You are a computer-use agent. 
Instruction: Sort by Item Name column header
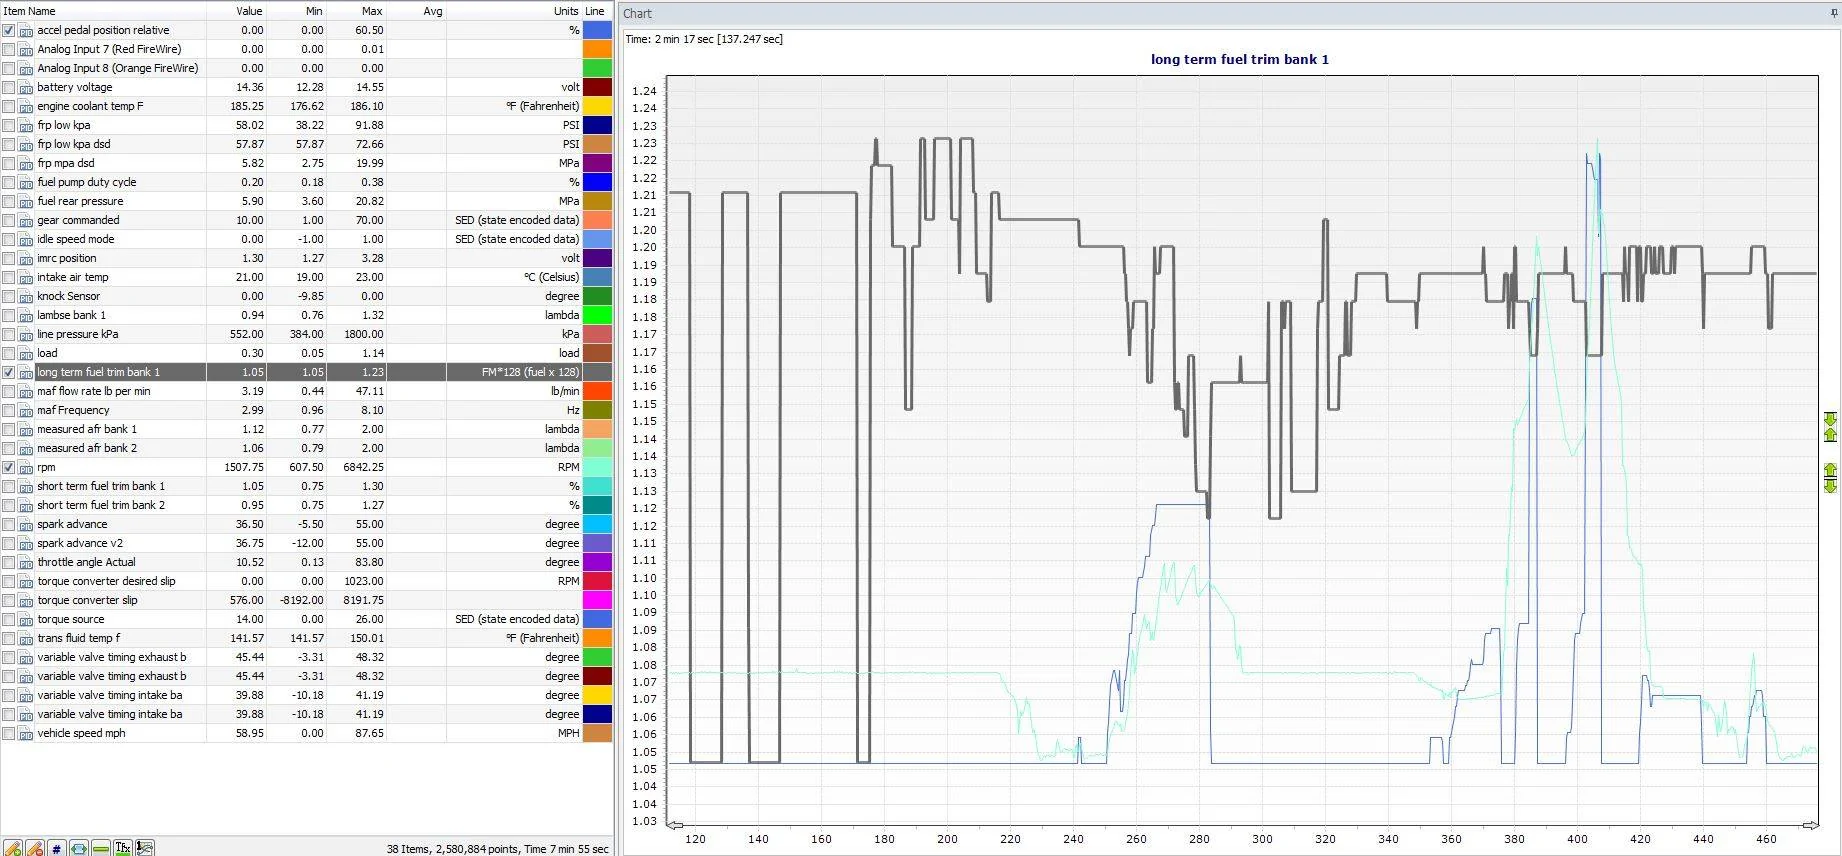click(x=103, y=11)
